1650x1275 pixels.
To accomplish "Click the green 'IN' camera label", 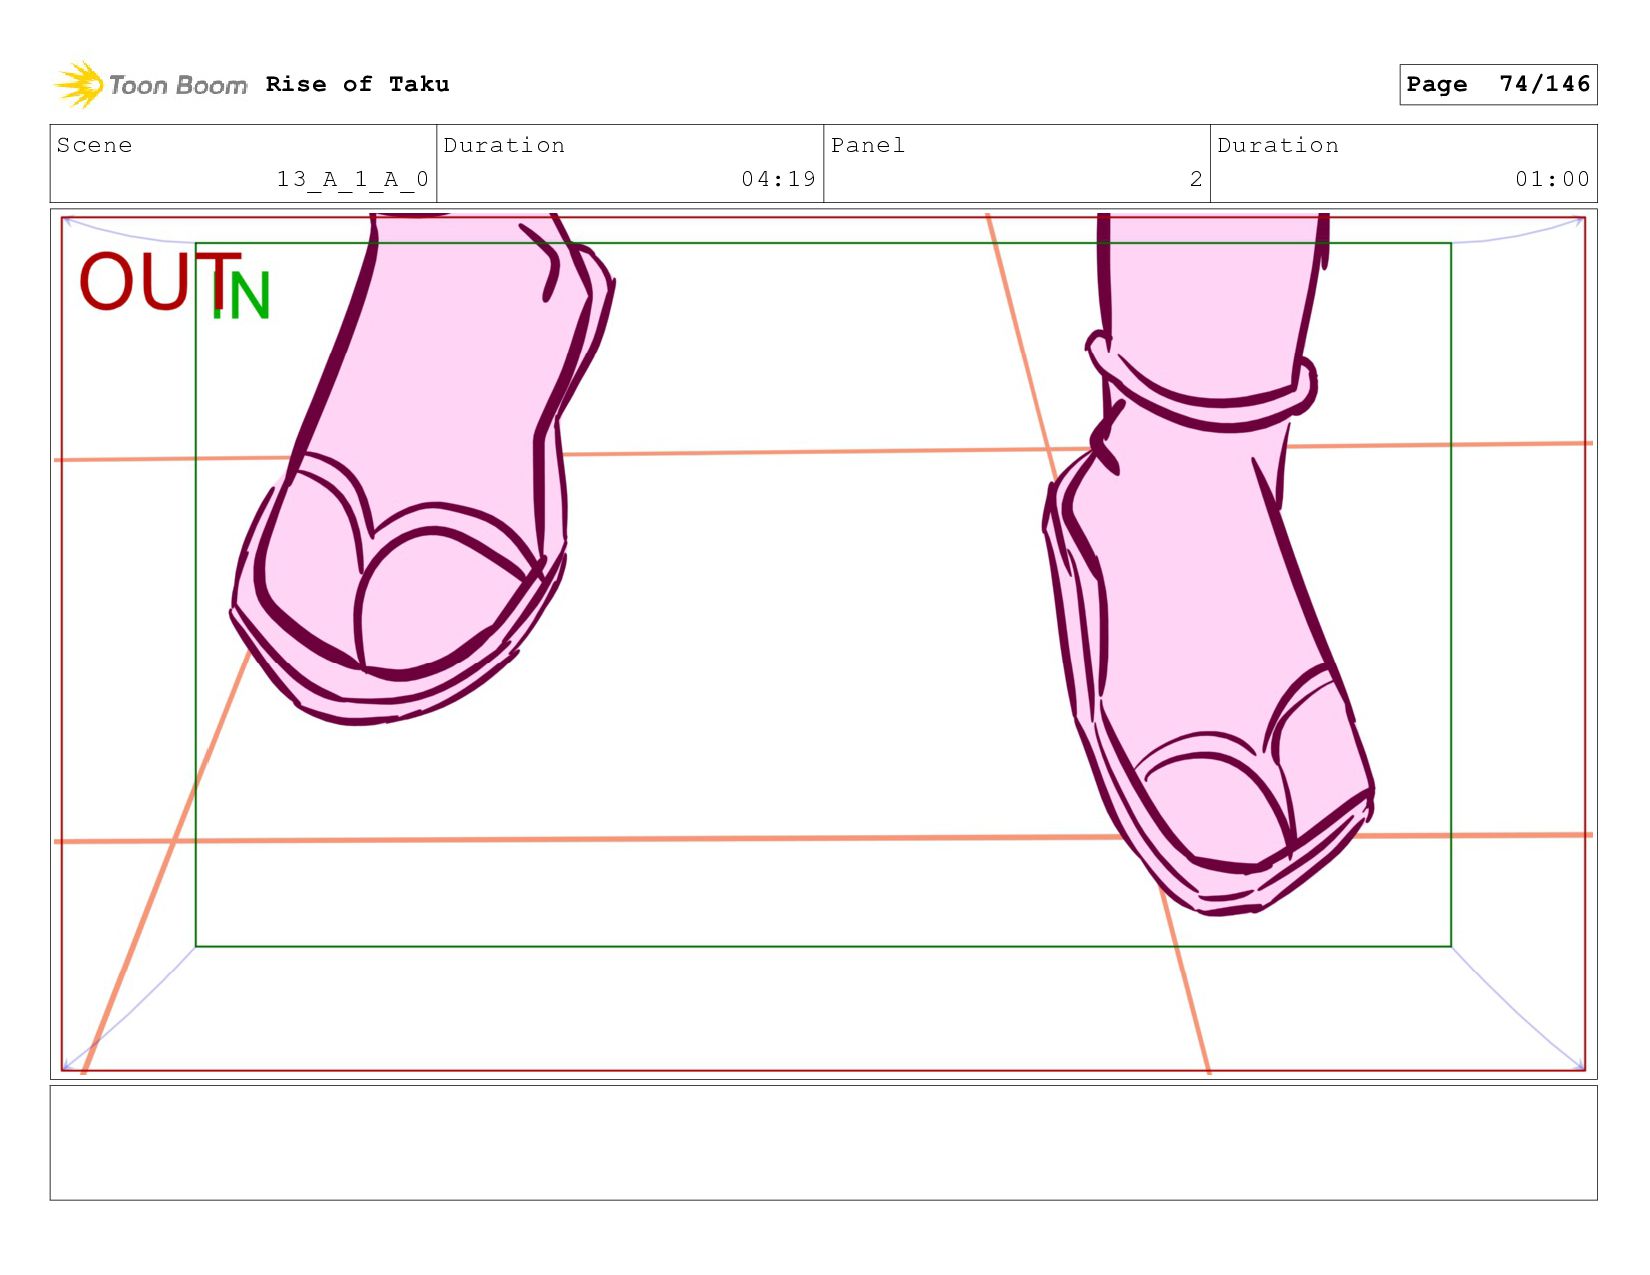I will tap(242, 295).
